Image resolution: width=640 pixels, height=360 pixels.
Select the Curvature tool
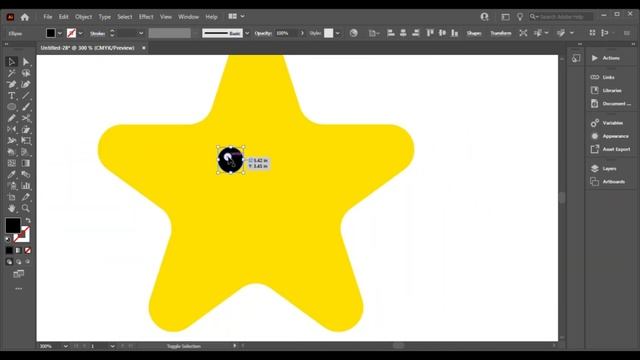26,84
